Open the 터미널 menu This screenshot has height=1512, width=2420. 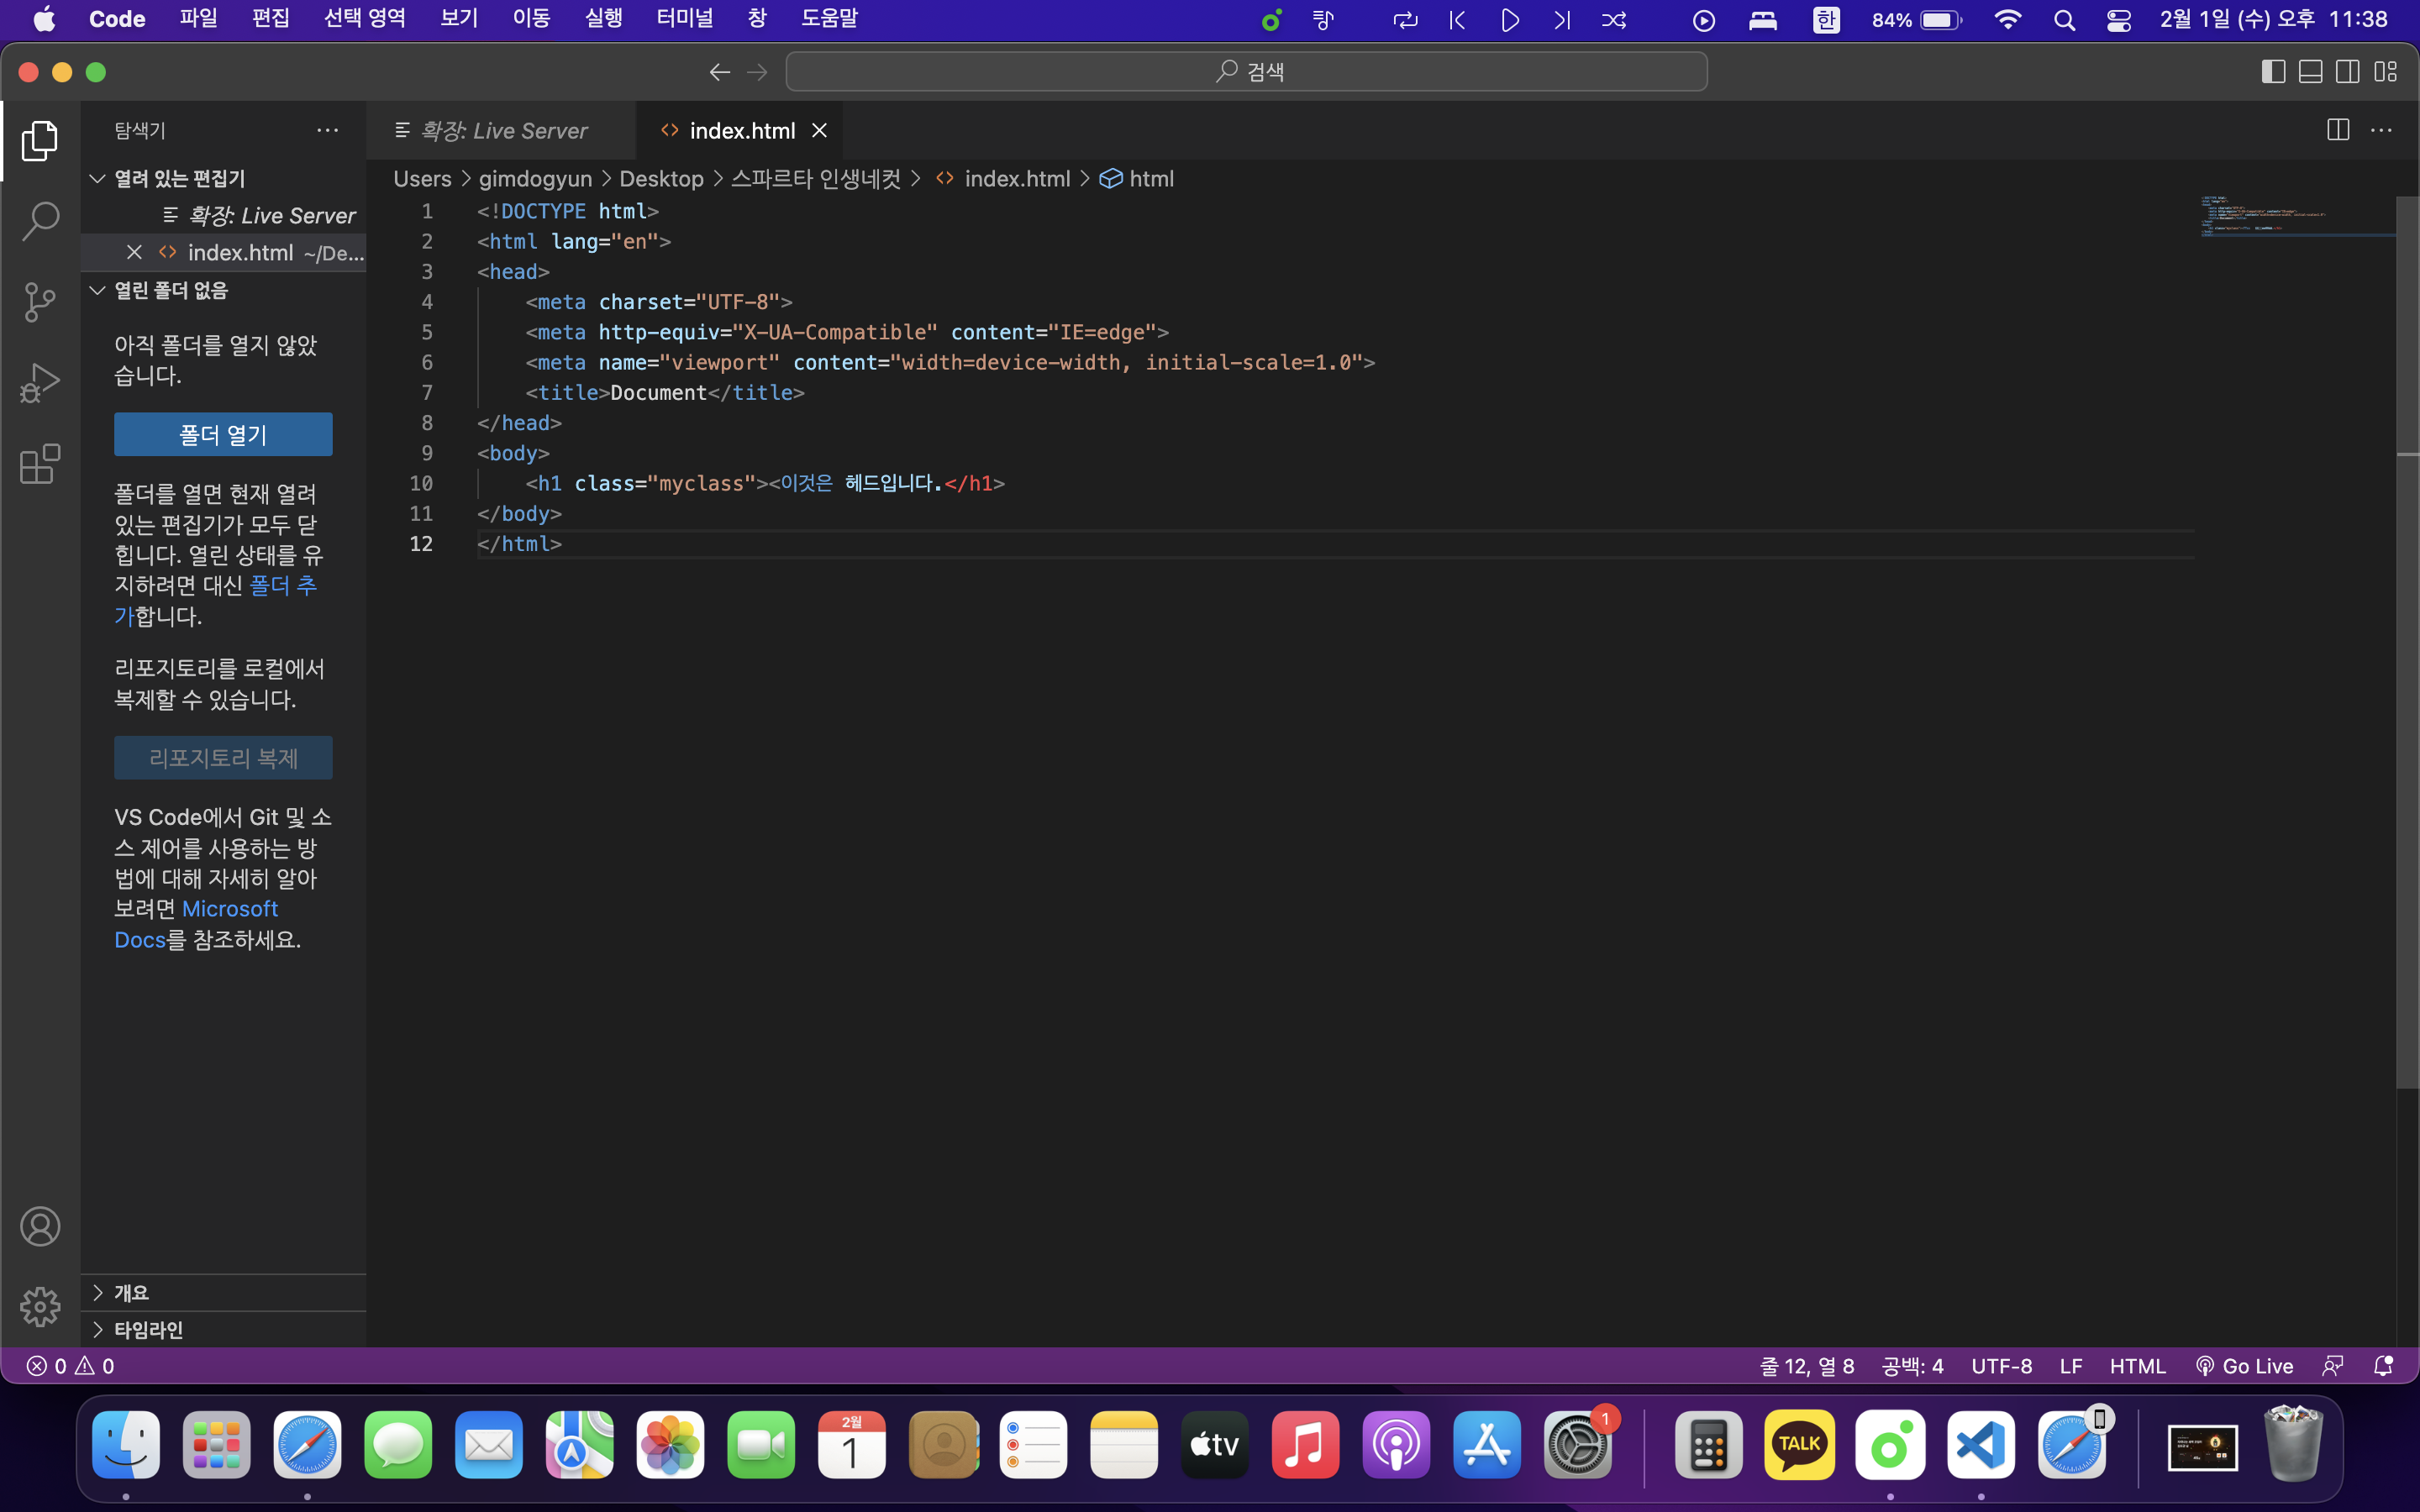click(685, 19)
